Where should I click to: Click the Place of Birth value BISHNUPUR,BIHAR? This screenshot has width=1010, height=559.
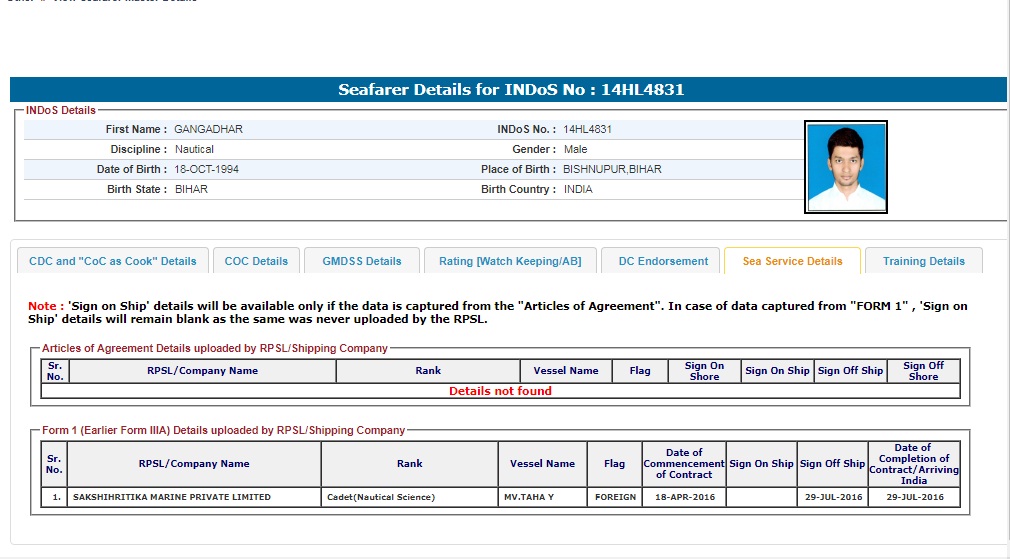(612, 169)
